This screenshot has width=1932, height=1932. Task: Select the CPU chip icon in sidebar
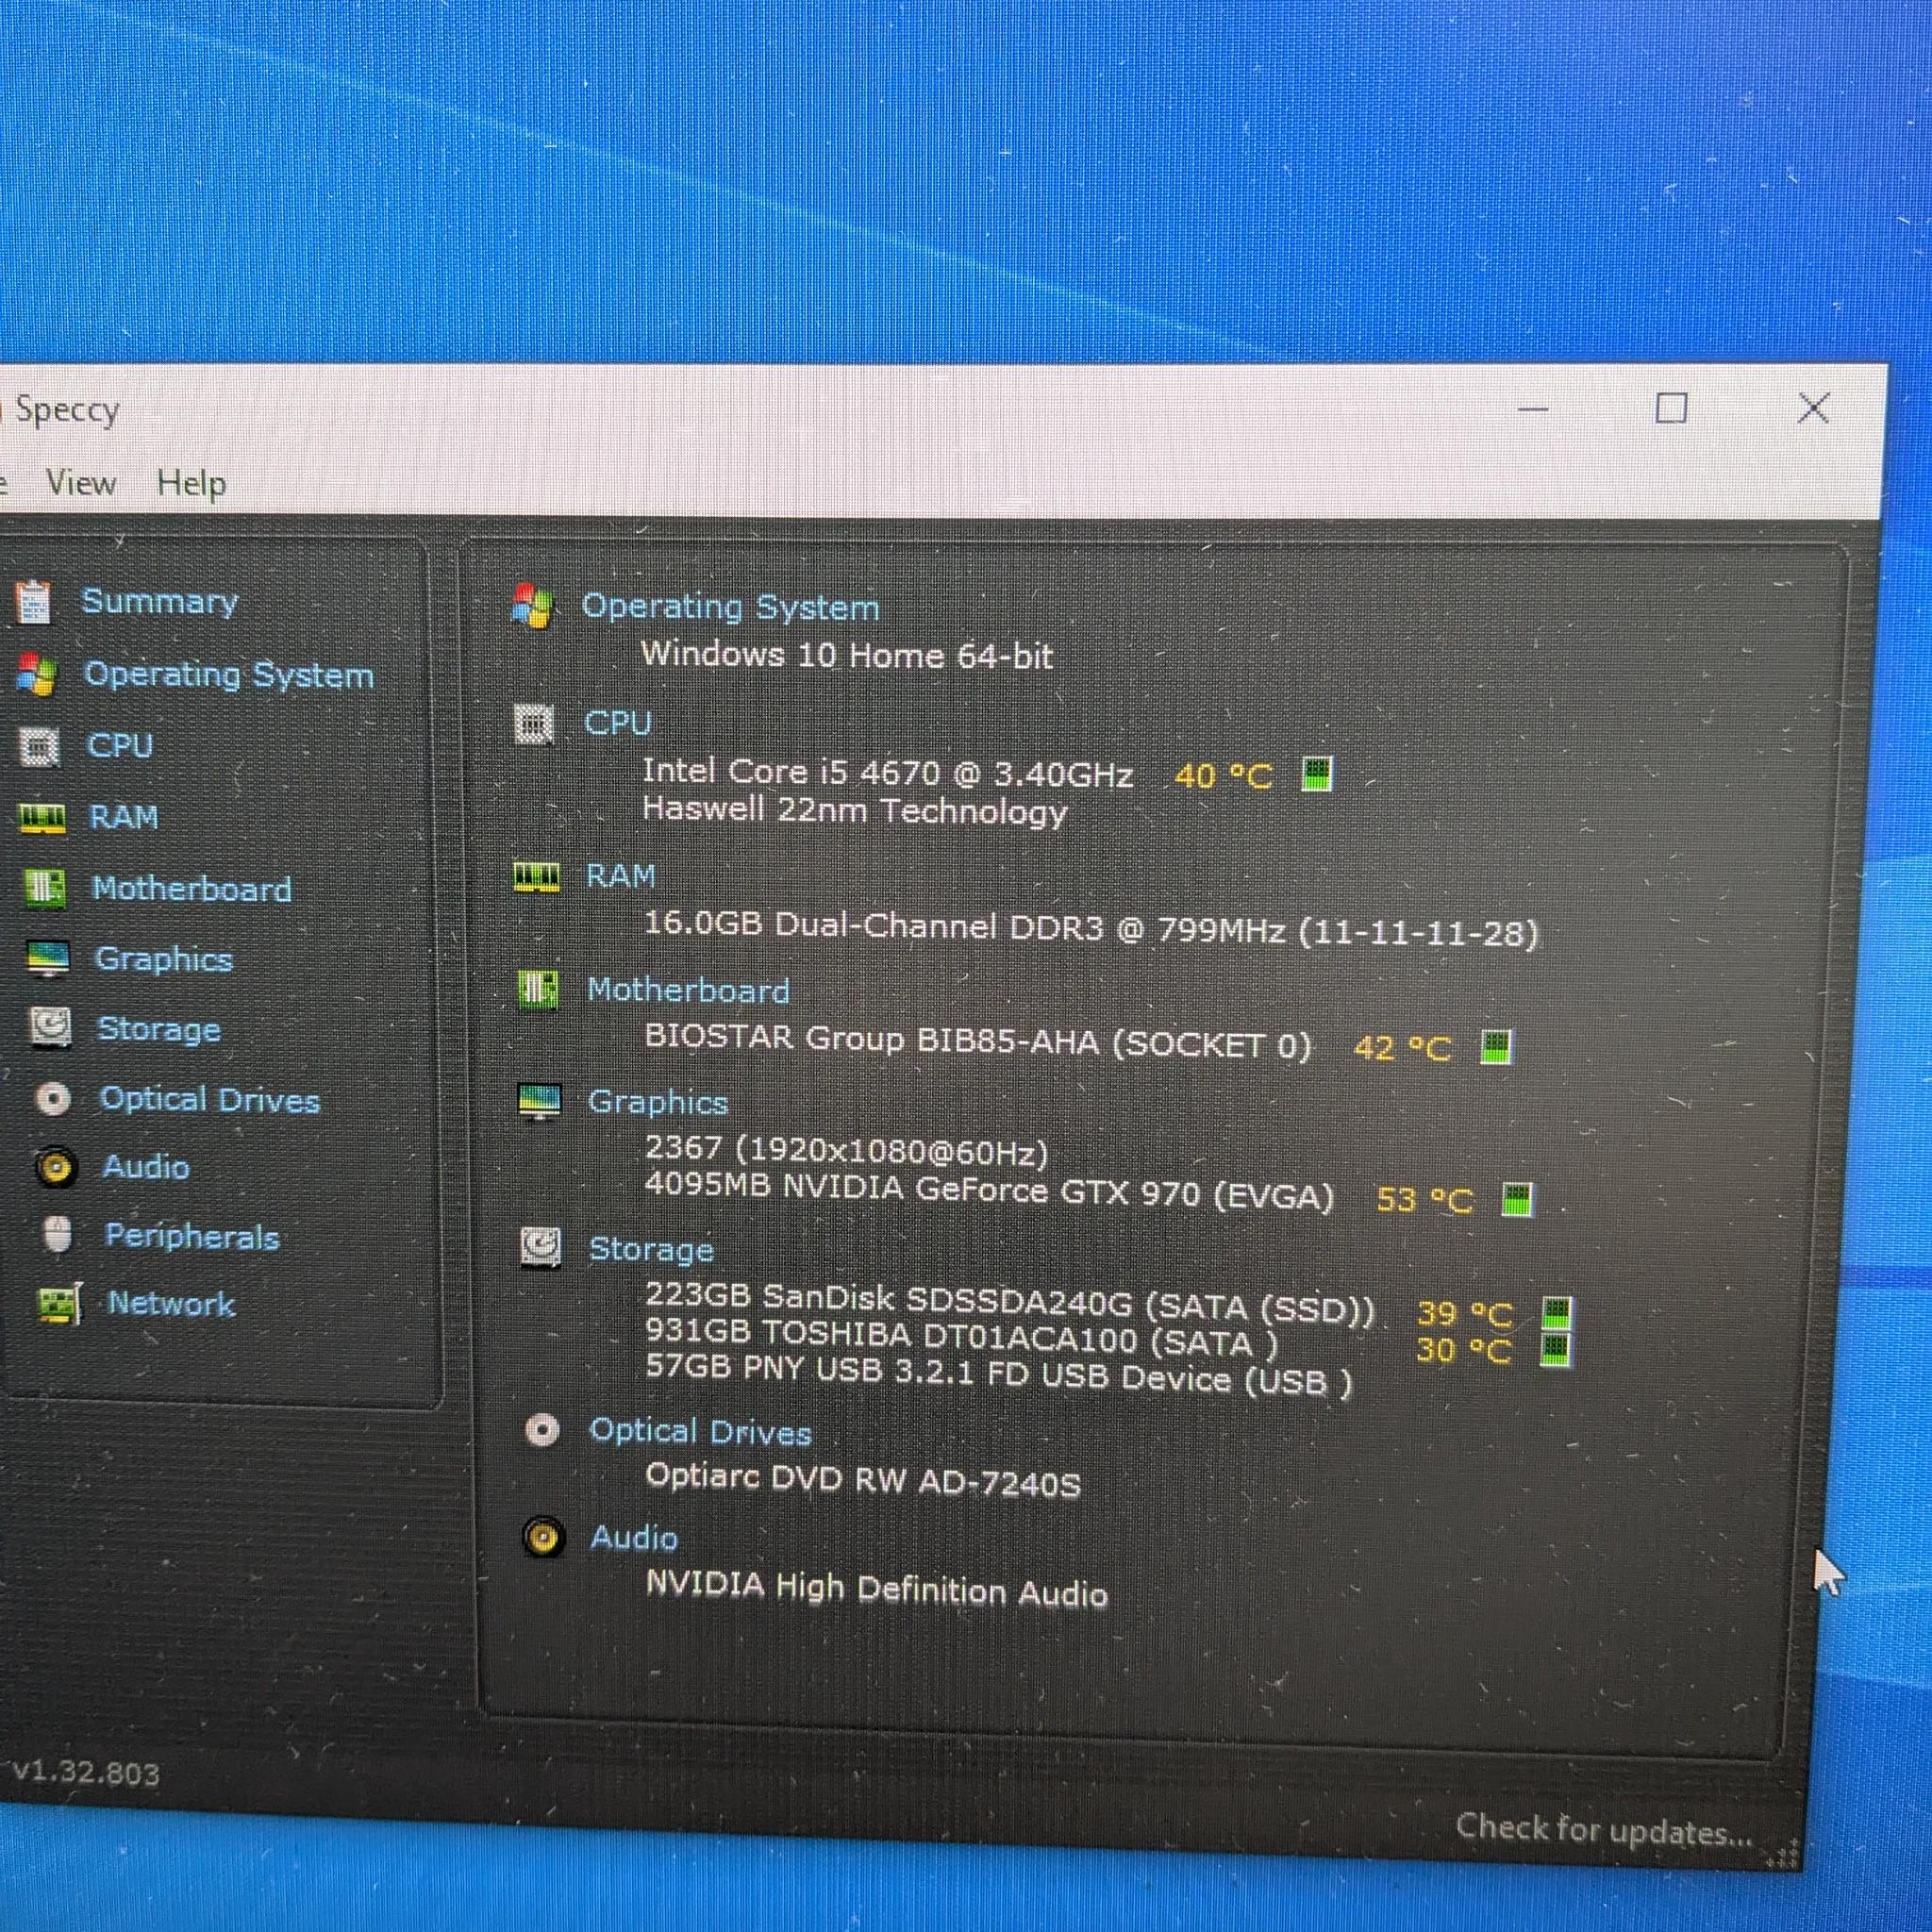tap(40, 746)
